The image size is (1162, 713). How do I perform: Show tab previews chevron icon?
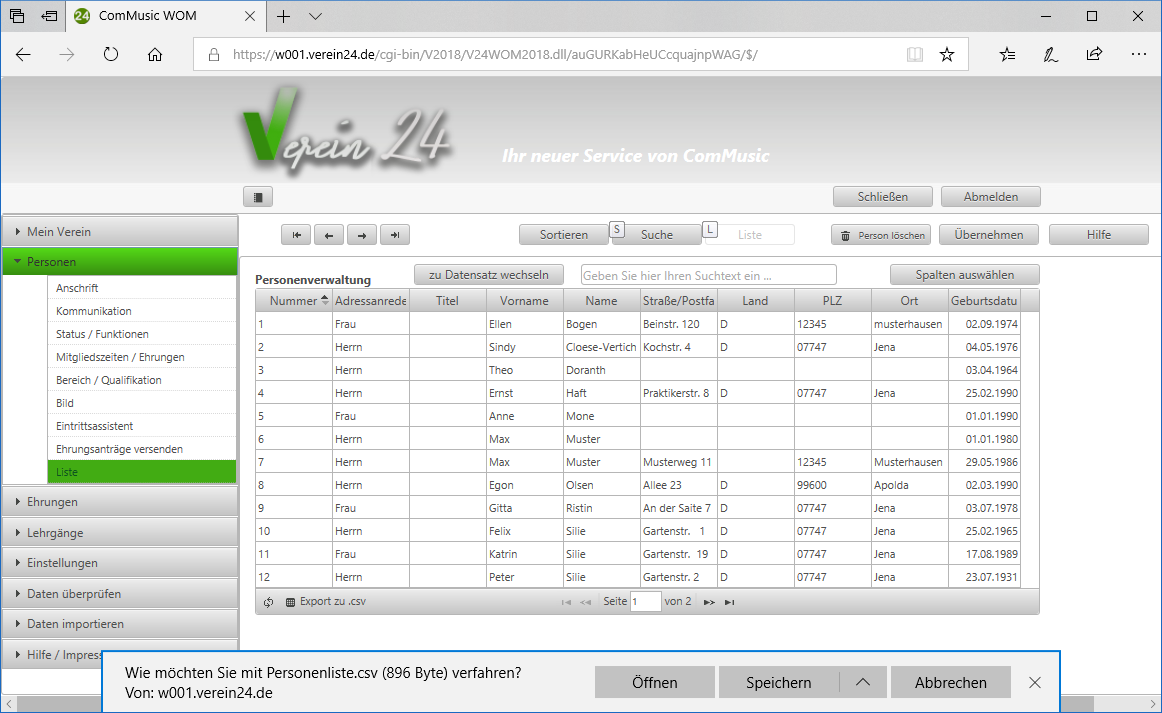(x=315, y=16)
